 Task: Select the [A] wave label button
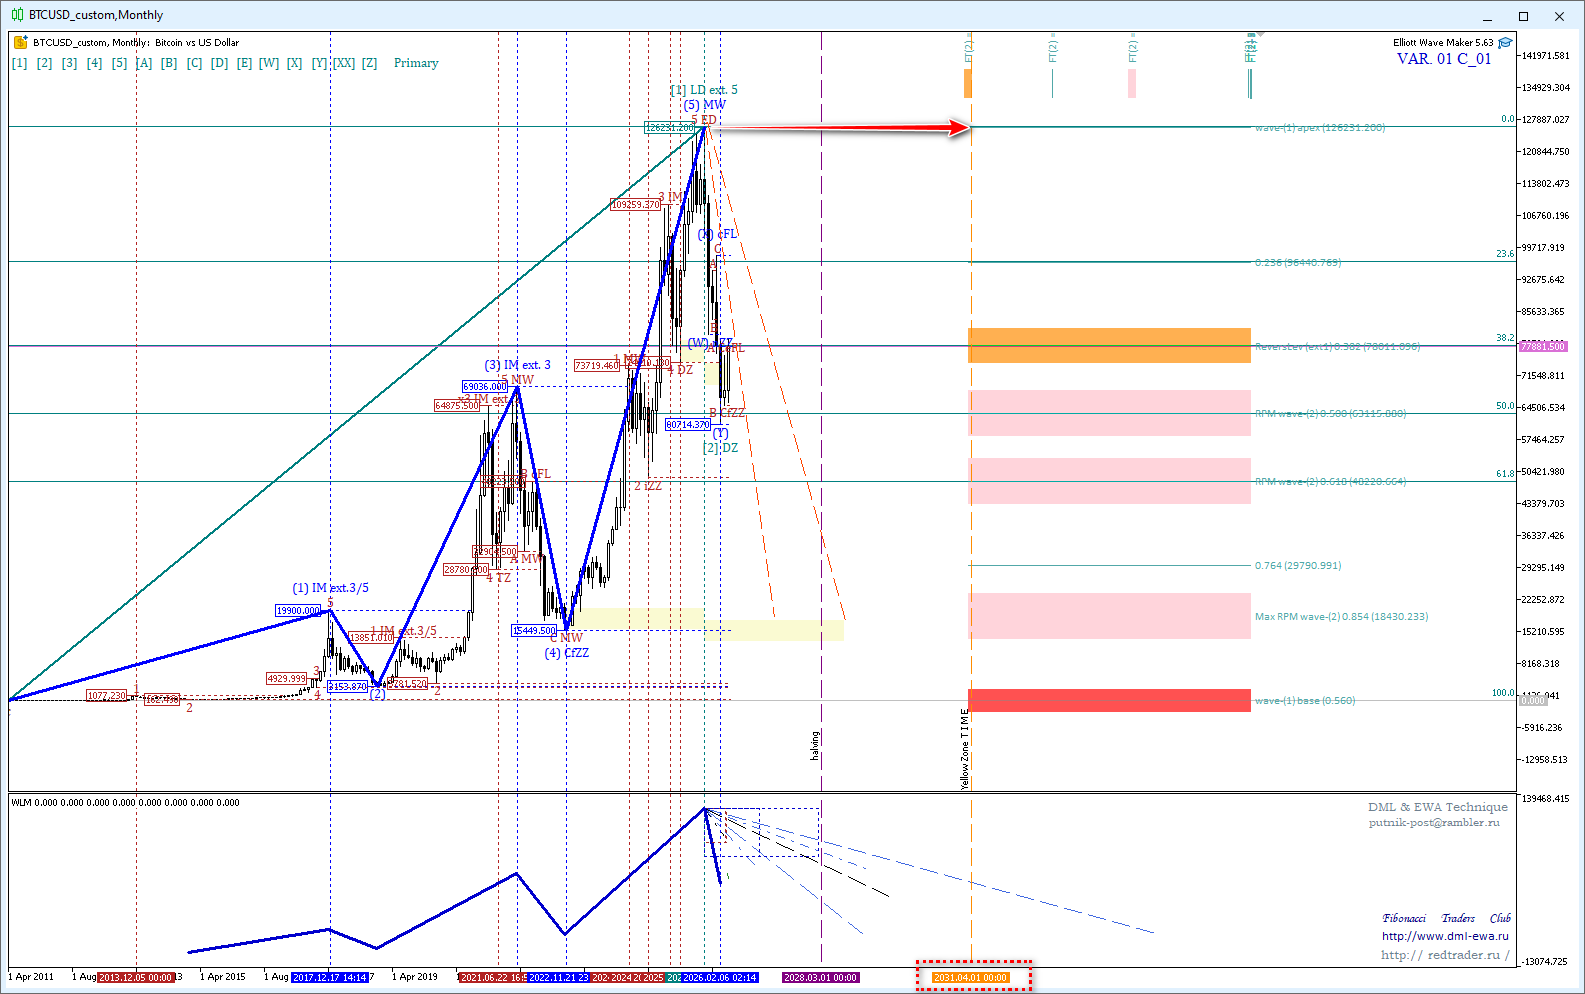tap(144, 63)
